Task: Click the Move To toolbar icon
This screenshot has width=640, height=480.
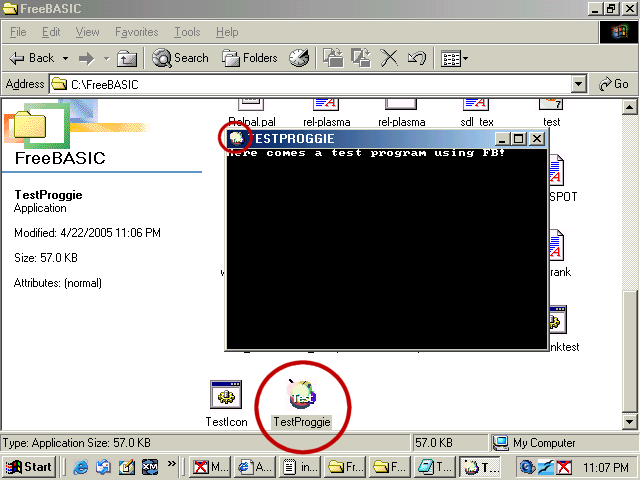Action: click(334, 58)
